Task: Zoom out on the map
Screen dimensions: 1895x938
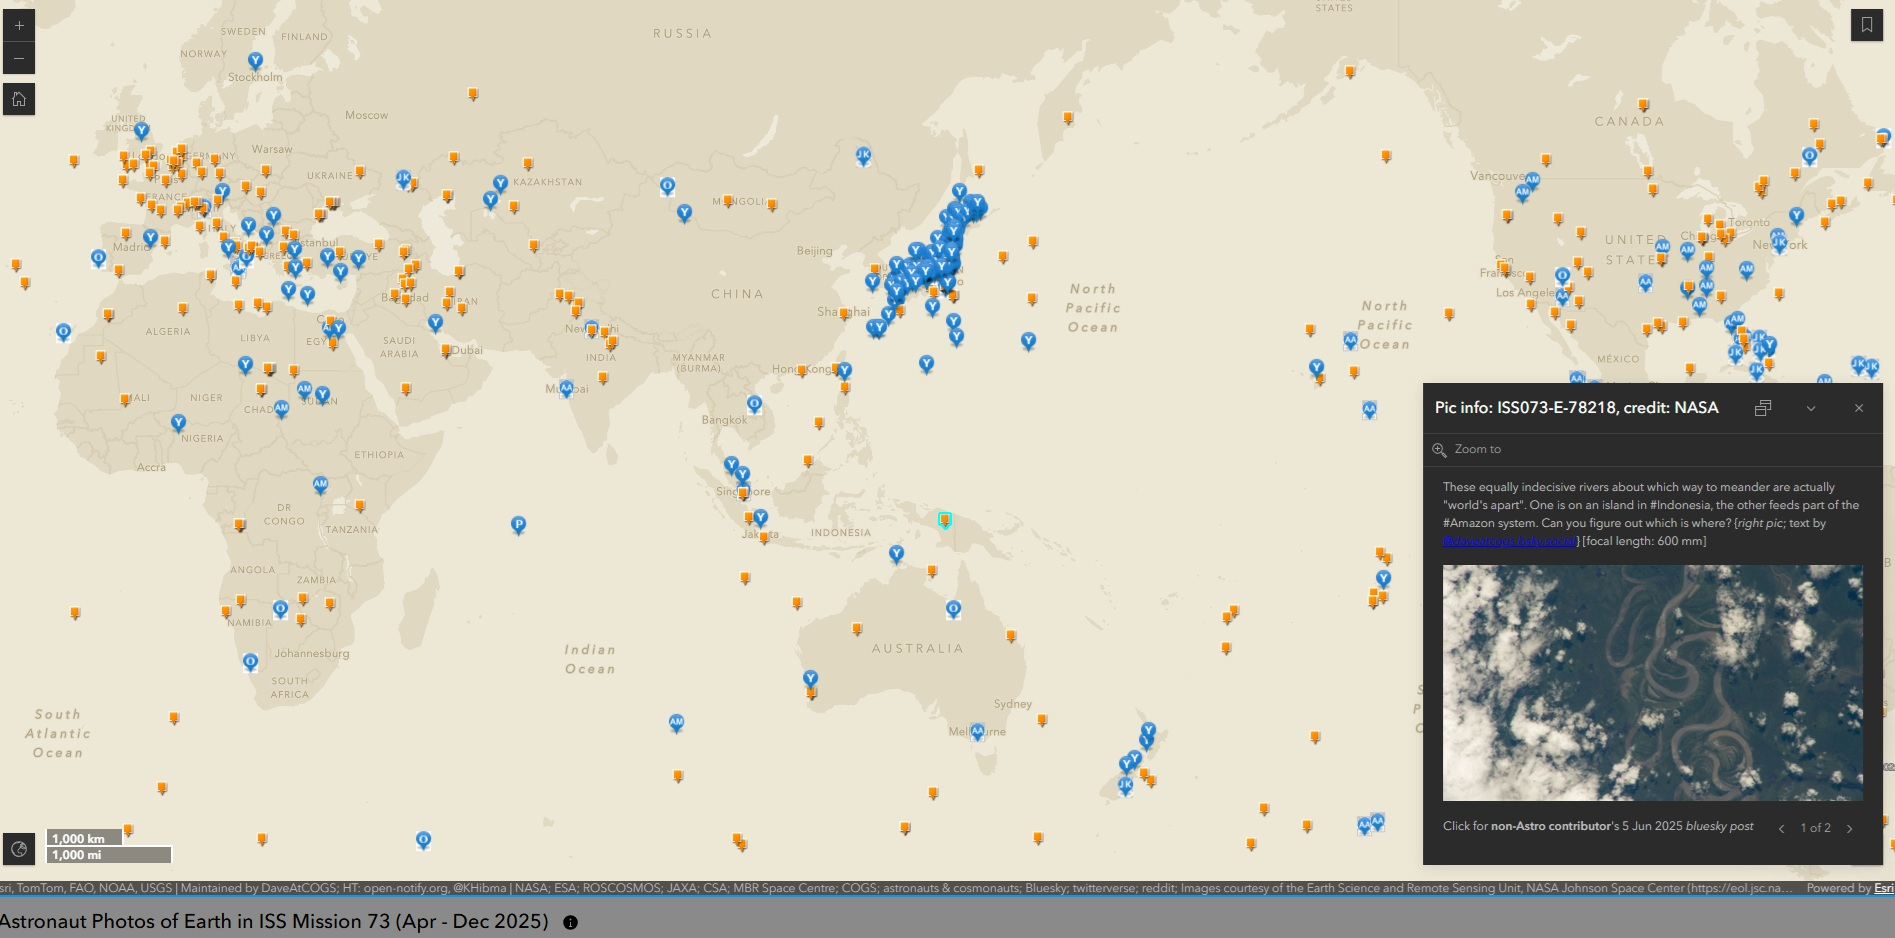Action: click(18, 59)
